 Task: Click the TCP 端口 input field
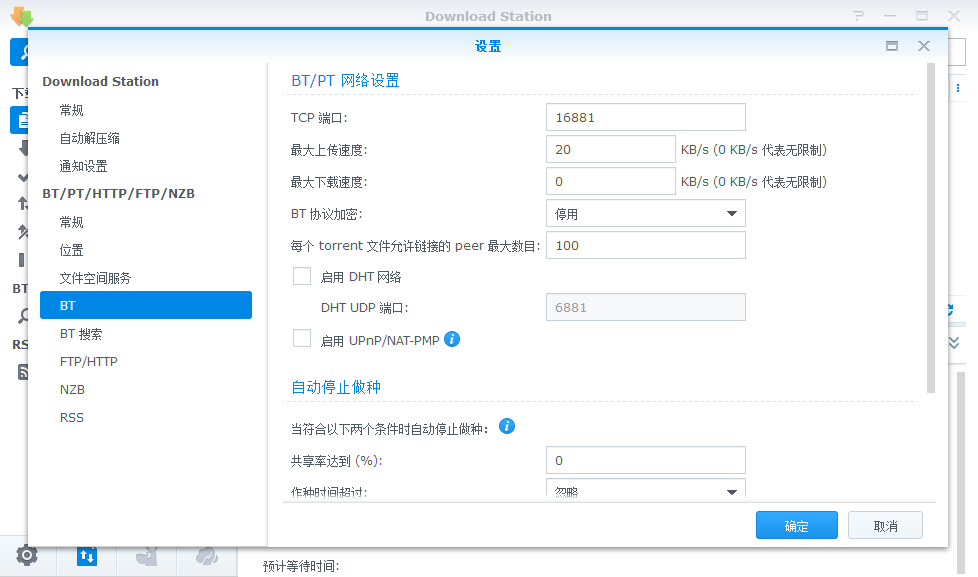click(646, 117)
